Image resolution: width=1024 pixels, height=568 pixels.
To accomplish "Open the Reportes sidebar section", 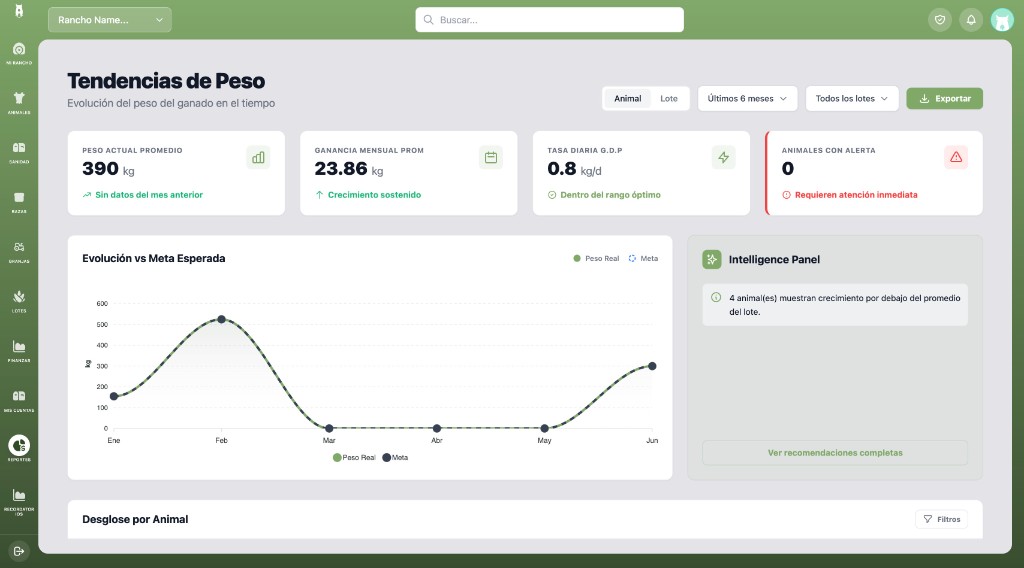I will (19, 449).
